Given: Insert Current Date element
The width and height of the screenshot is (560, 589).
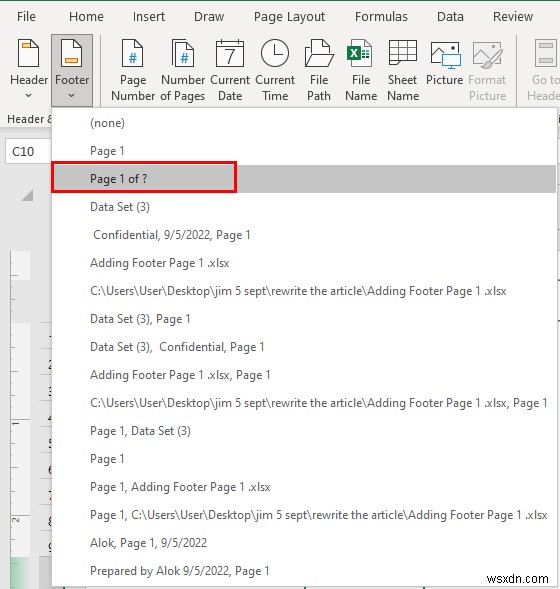Looking at the screenshot, I should click(x=230, y=70).
